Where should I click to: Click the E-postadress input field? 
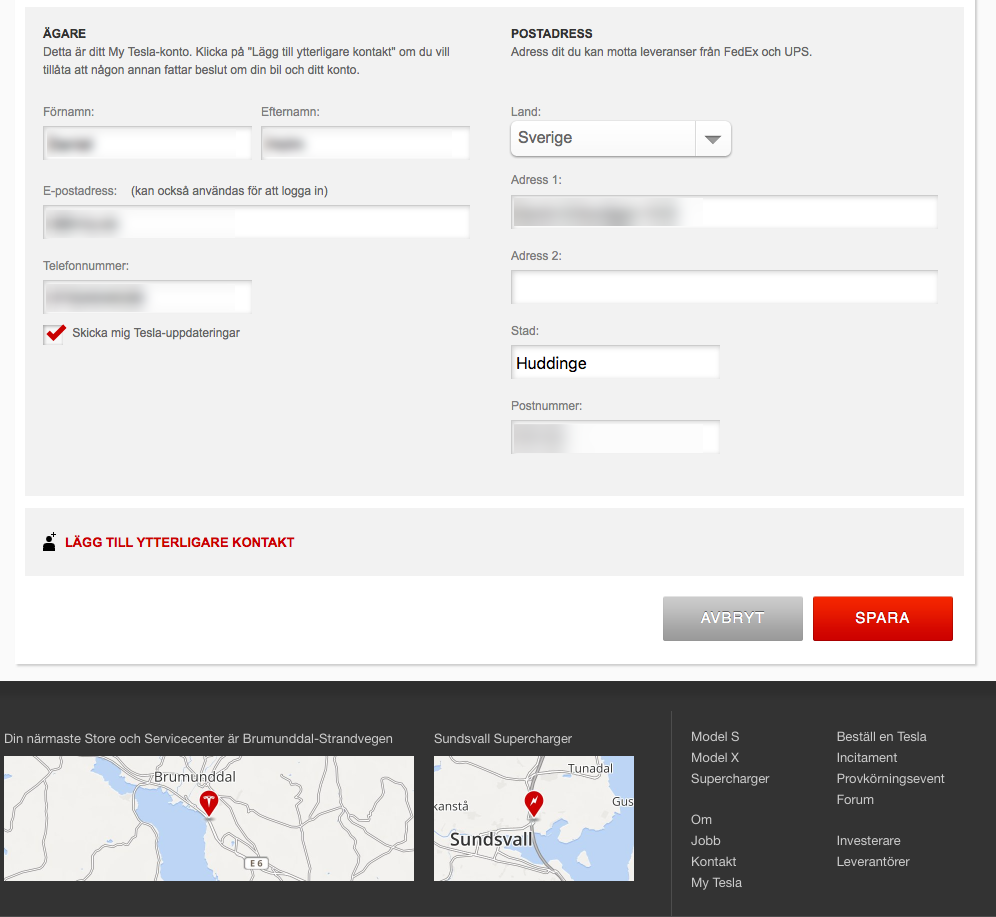256,222
